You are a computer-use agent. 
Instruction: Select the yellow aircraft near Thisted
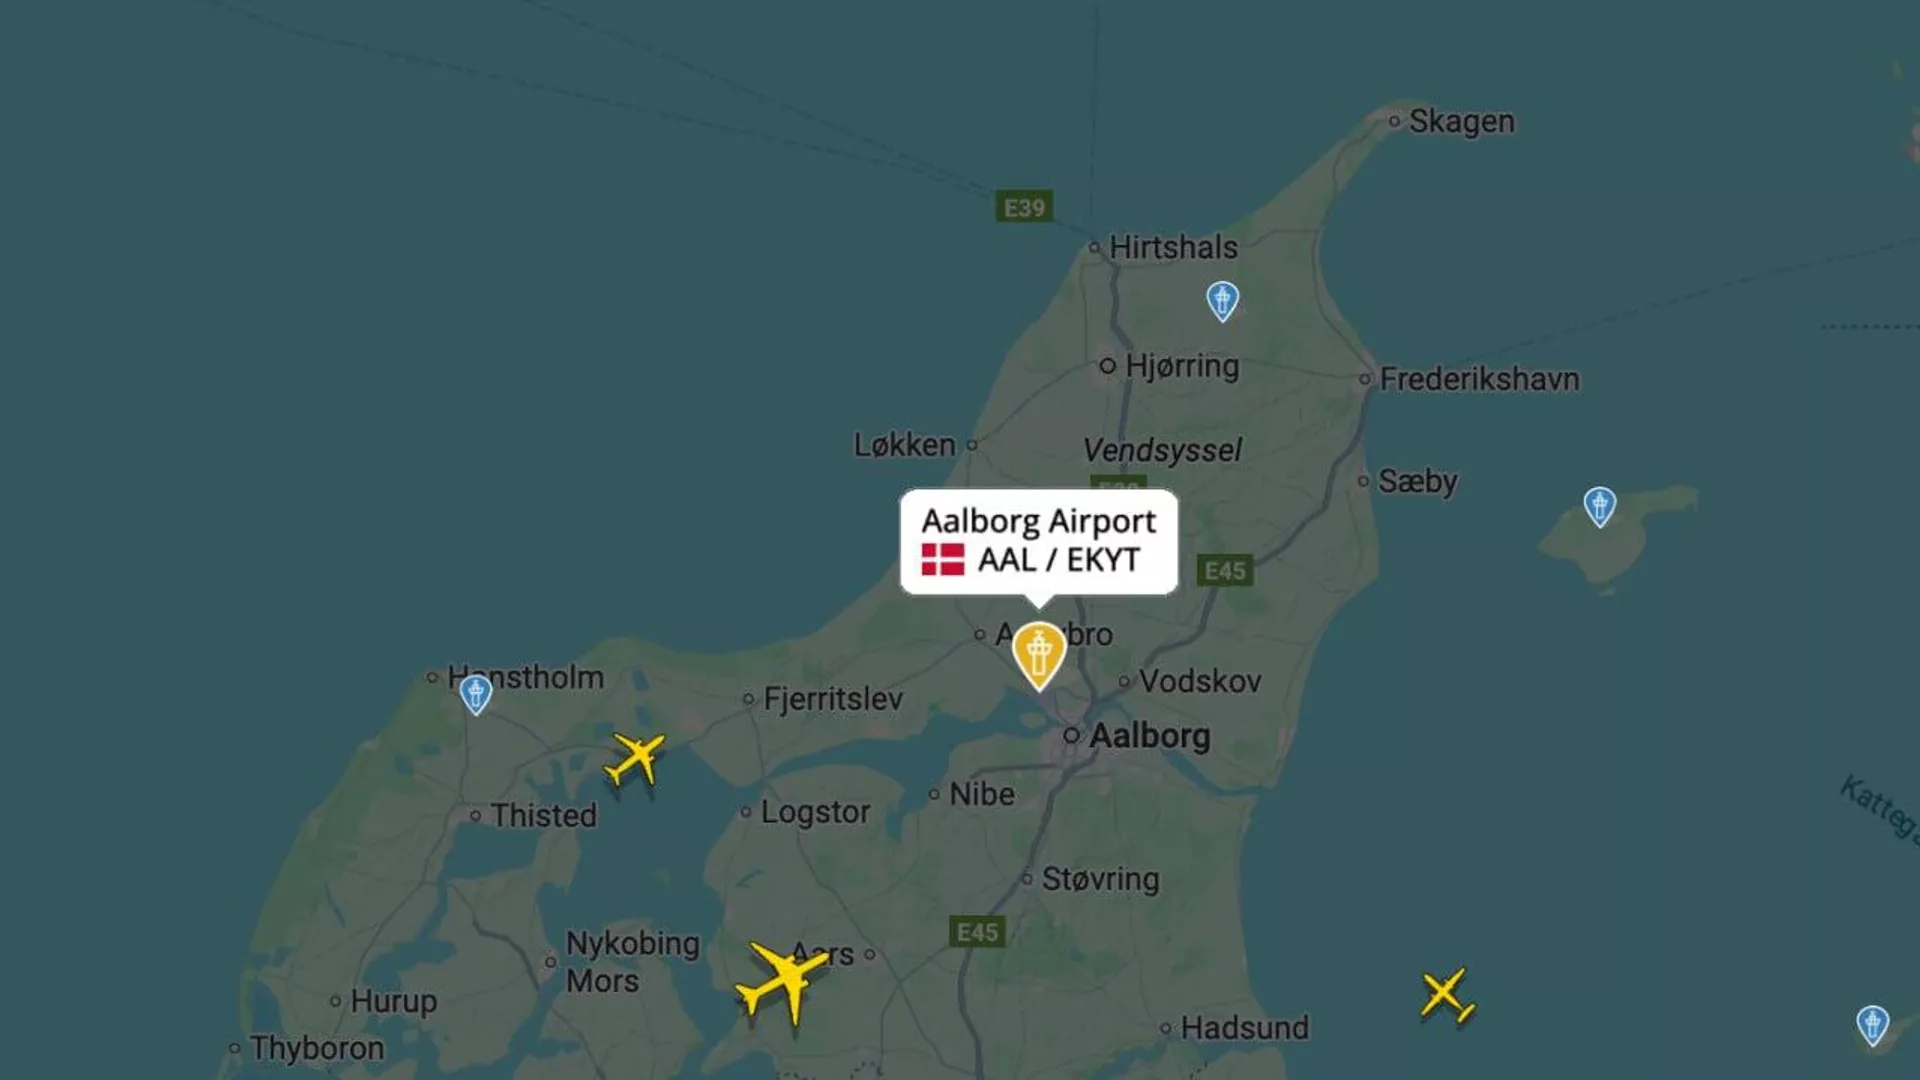[635, 759]
